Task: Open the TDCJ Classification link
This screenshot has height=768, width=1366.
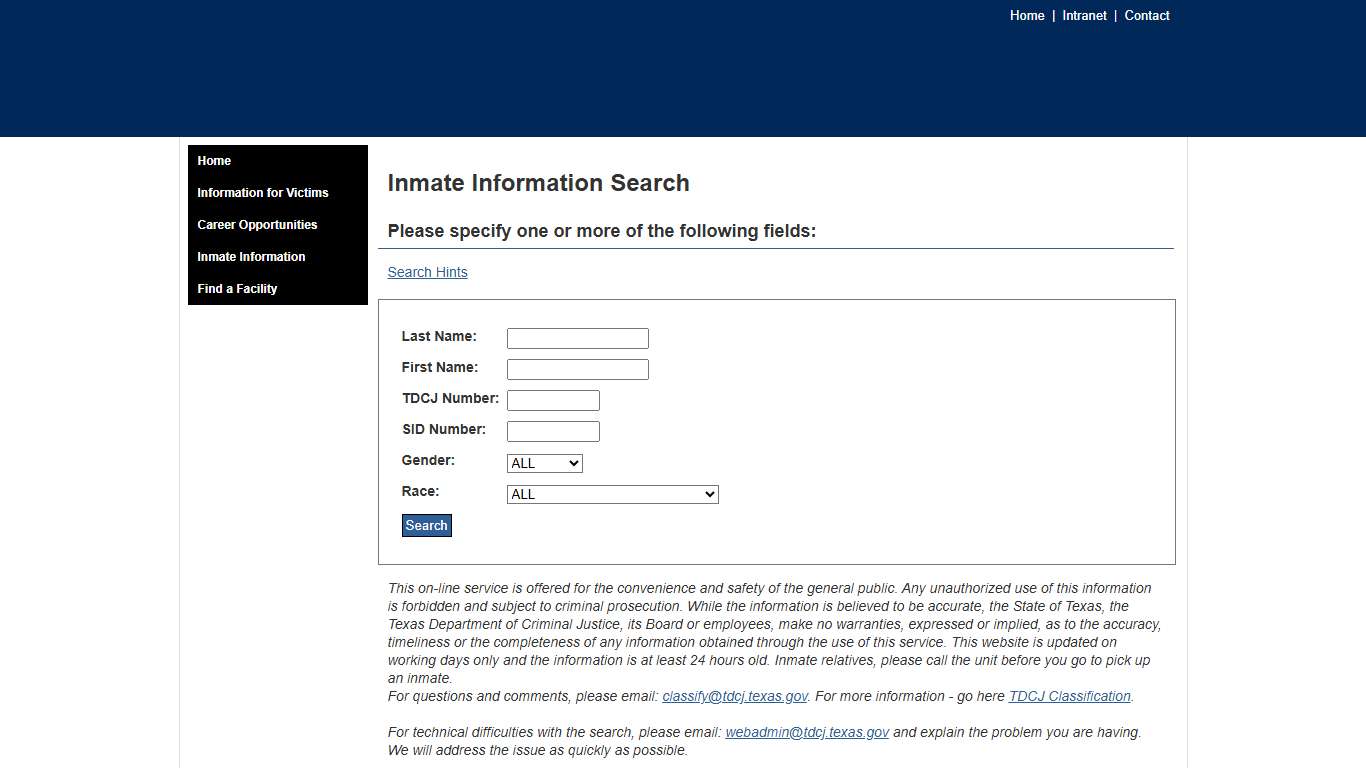Action: point(1069,696)
